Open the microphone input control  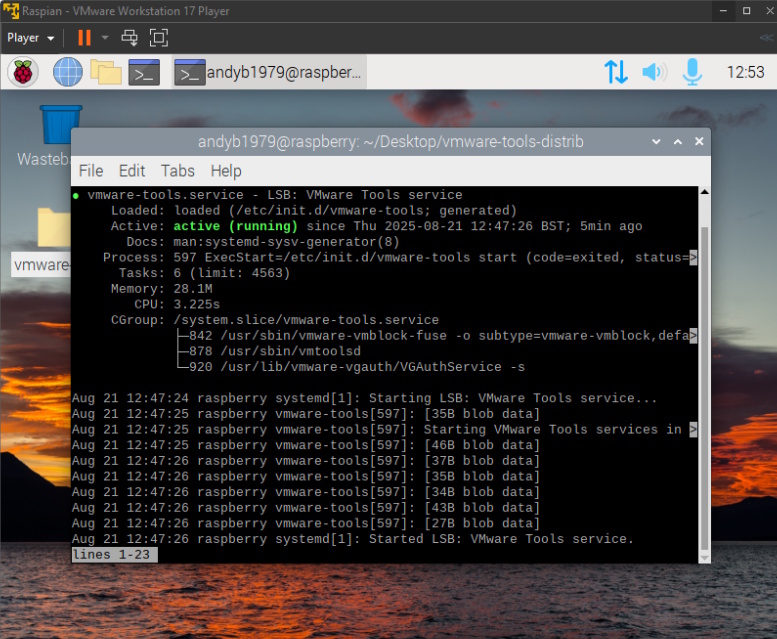692,72
